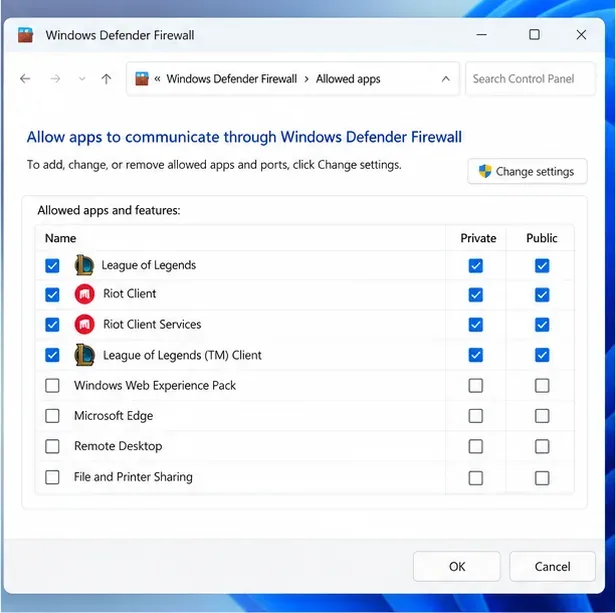The height and width of the screenshot is (613, 616).
Task: Check Private for Remote Desktop
Action: tap(475, 446)
